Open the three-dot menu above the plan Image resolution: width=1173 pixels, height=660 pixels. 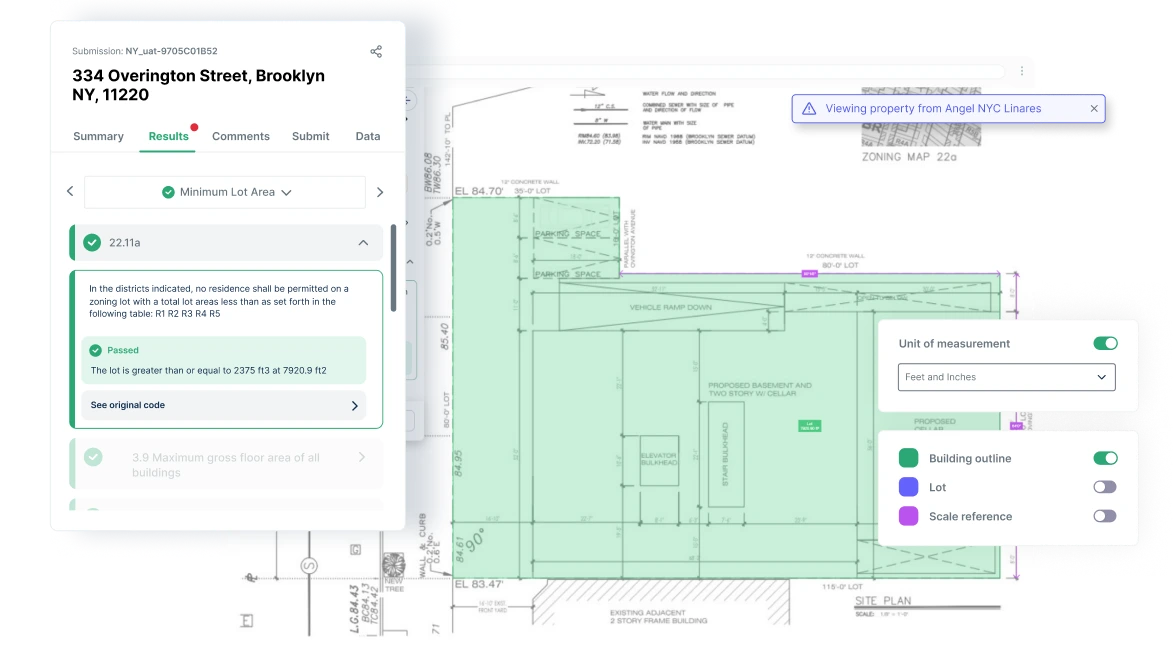(1022, 71)
